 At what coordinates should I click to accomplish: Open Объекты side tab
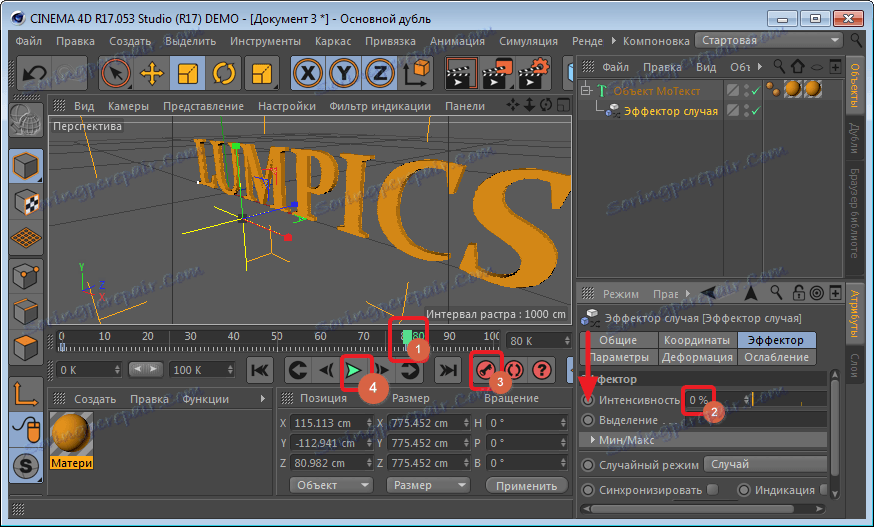[x=854, y=85]
